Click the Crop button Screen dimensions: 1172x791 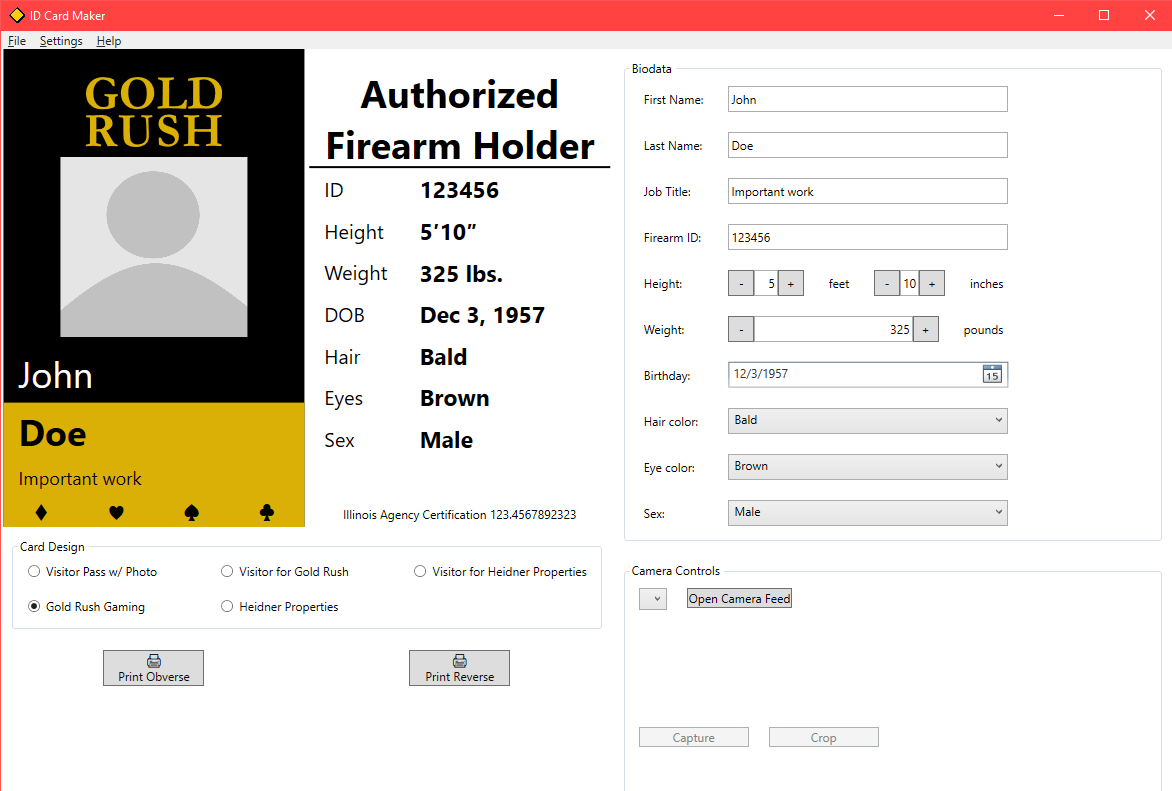point(823,736)
